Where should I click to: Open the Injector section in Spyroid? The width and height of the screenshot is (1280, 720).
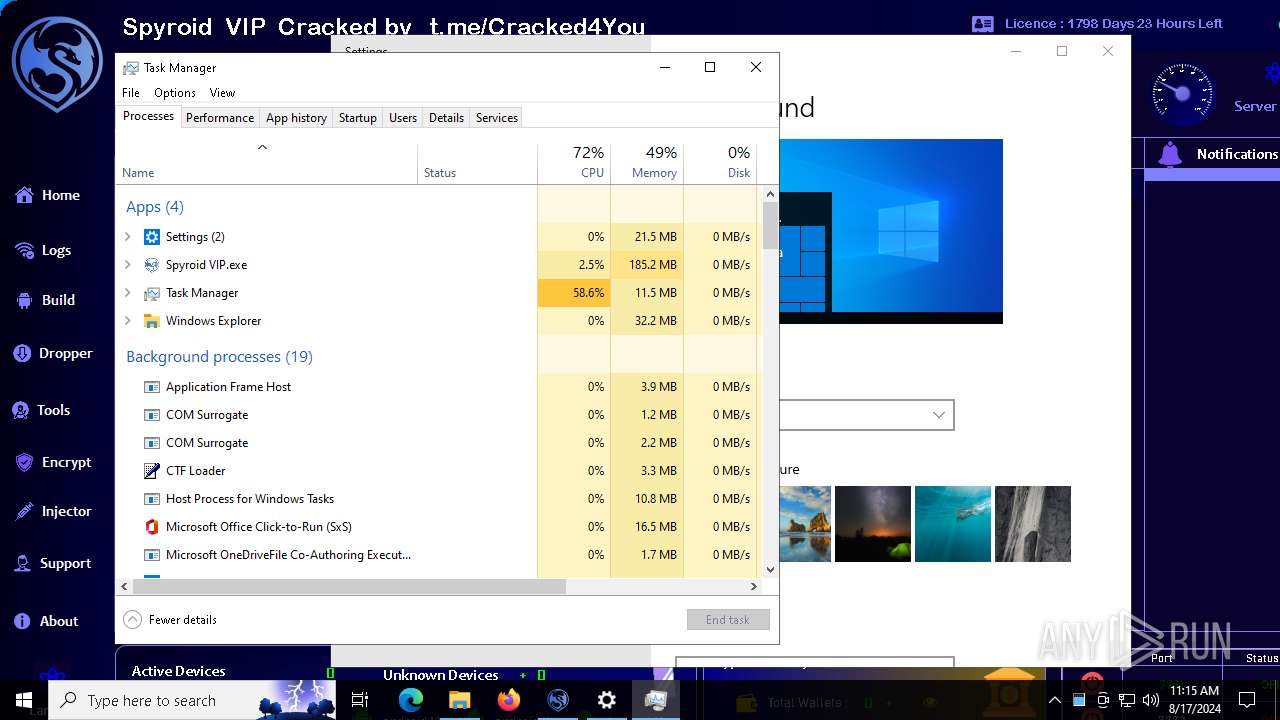coord(53,511)
